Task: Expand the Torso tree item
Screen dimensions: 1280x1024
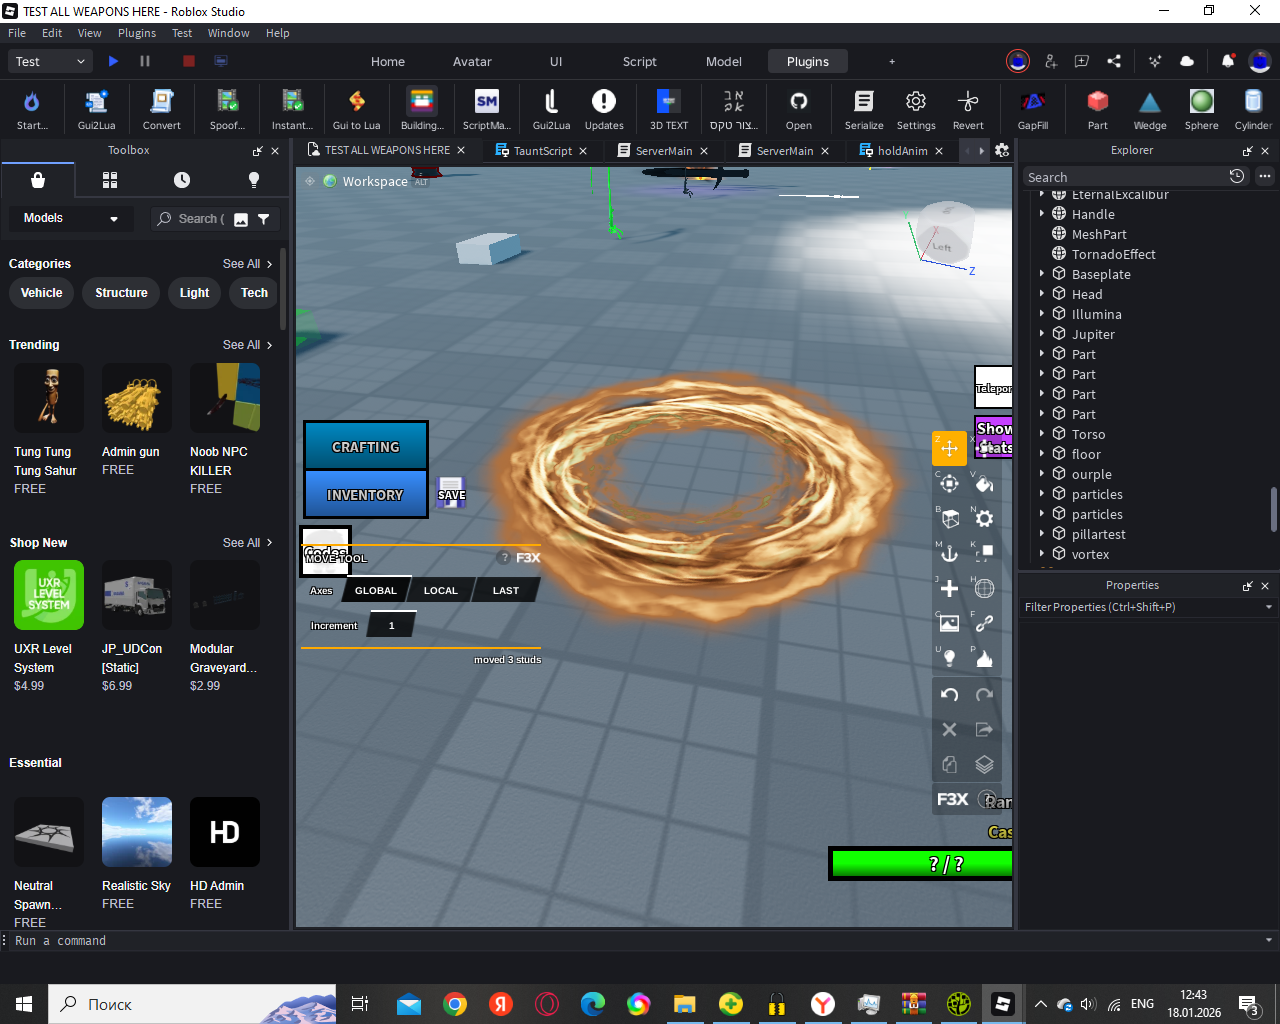Action: pos(1041,433)
